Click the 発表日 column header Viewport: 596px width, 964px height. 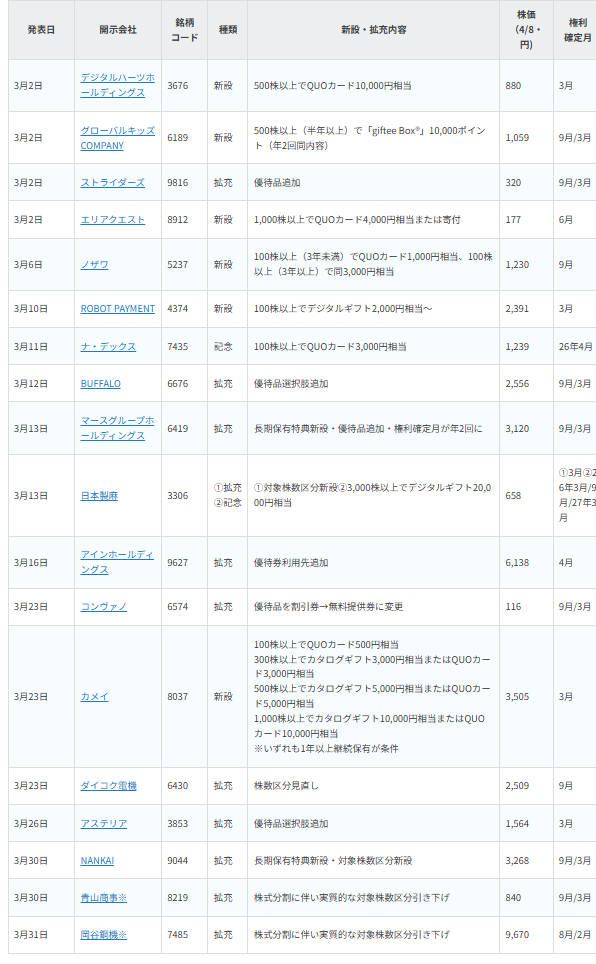point(41,30)
